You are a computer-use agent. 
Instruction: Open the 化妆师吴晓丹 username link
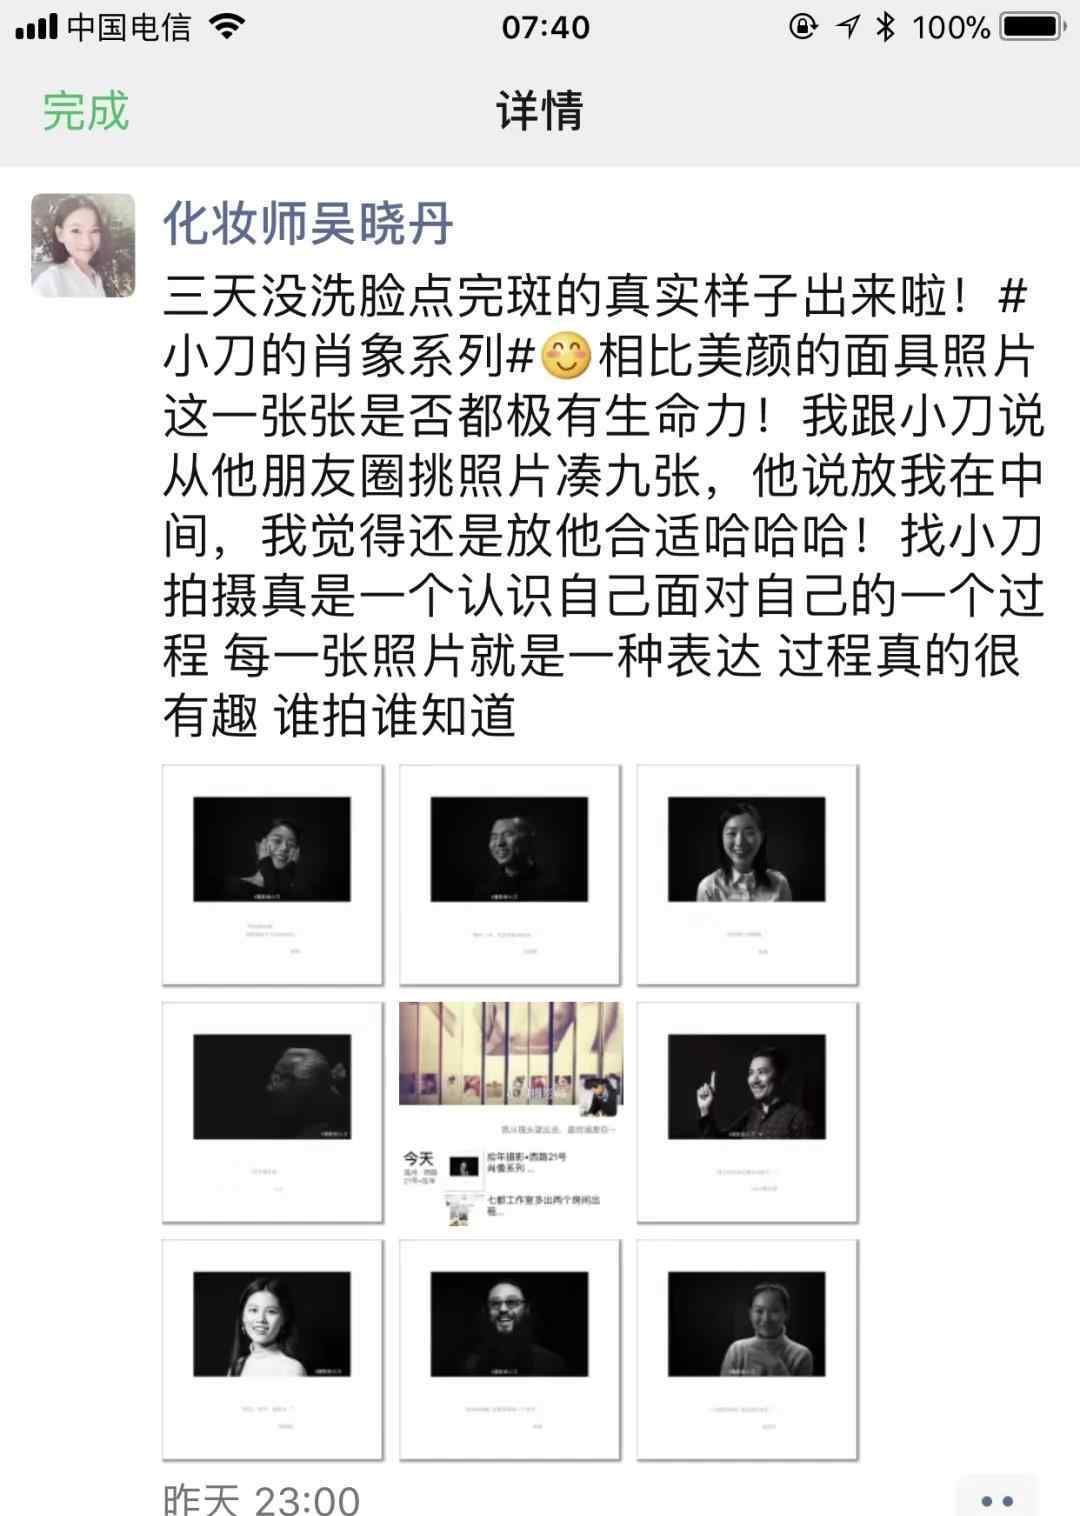(x=308, y=222)
